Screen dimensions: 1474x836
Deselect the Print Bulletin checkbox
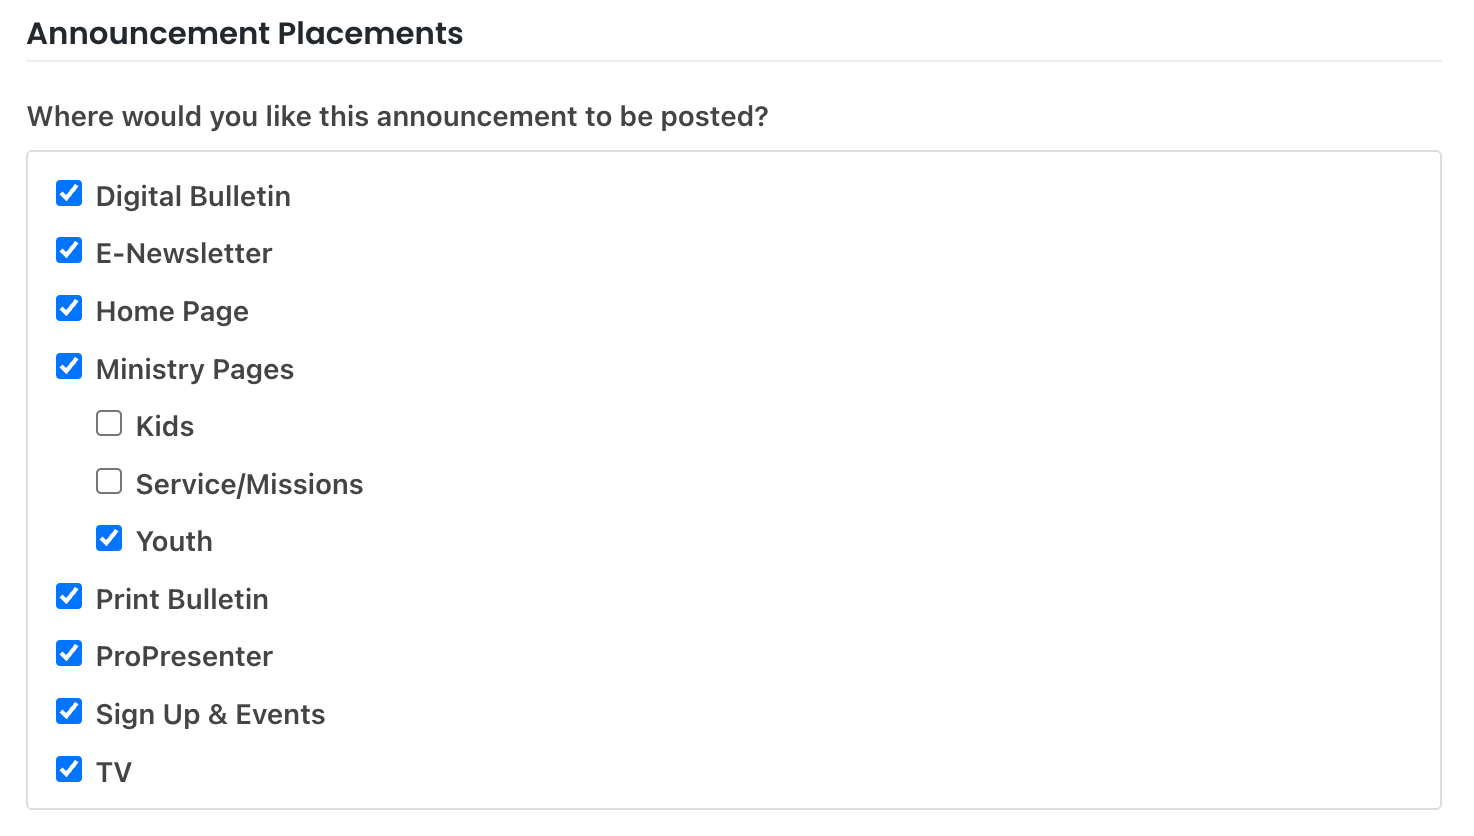[69, 596]
